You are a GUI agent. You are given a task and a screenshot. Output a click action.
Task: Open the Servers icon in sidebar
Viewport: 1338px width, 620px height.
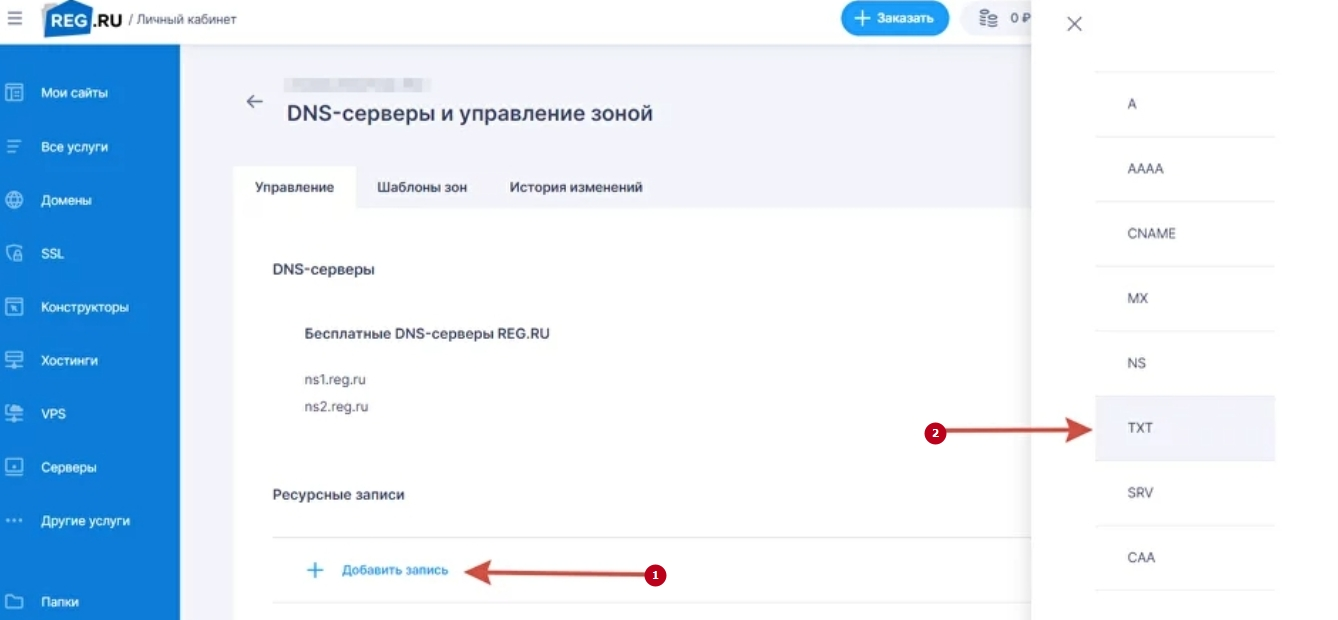[14, 467]
